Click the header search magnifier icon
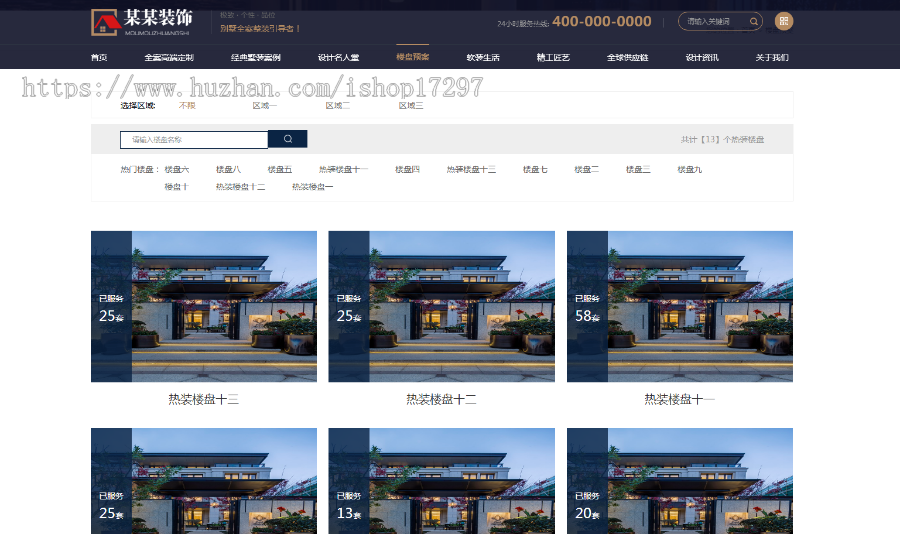 [x=754, y=21]
